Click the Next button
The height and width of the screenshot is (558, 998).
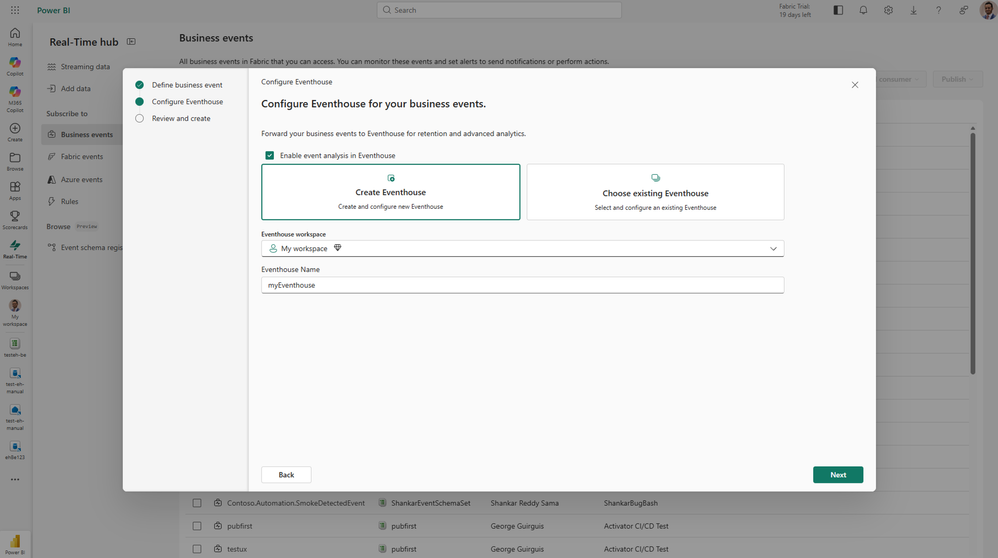click(x=838, y=475)
